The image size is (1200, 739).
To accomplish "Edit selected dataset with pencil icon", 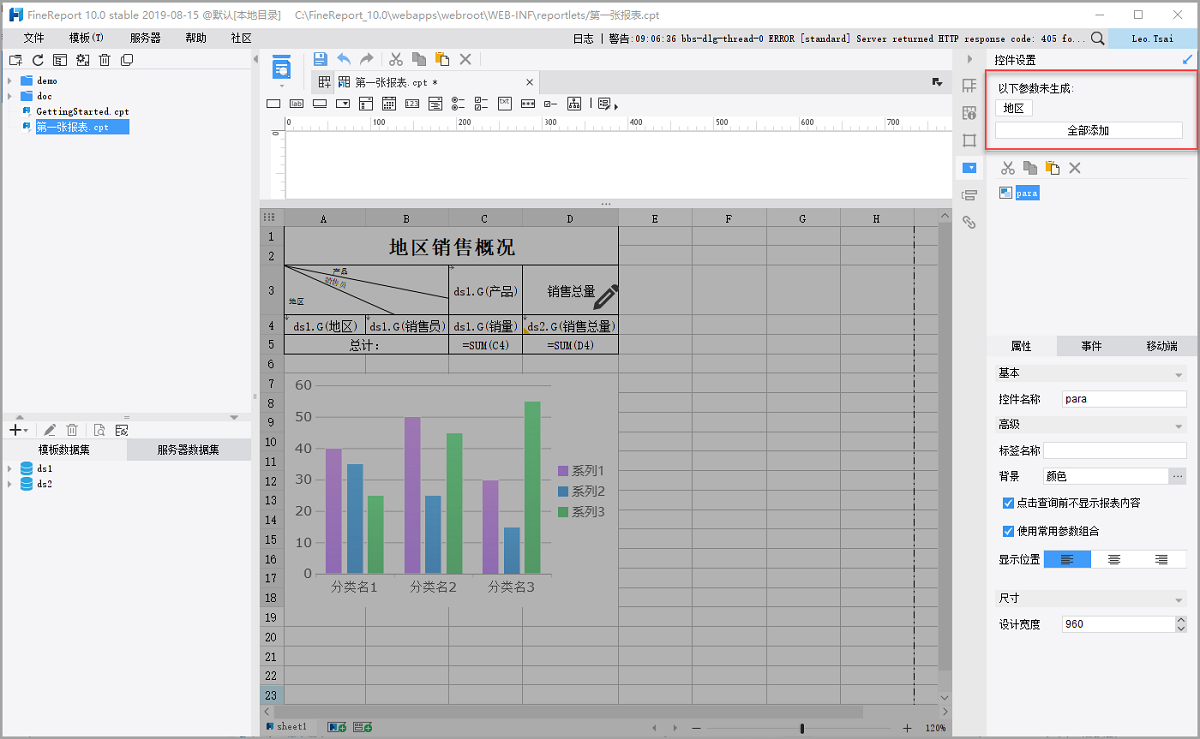I will (50, 430).
